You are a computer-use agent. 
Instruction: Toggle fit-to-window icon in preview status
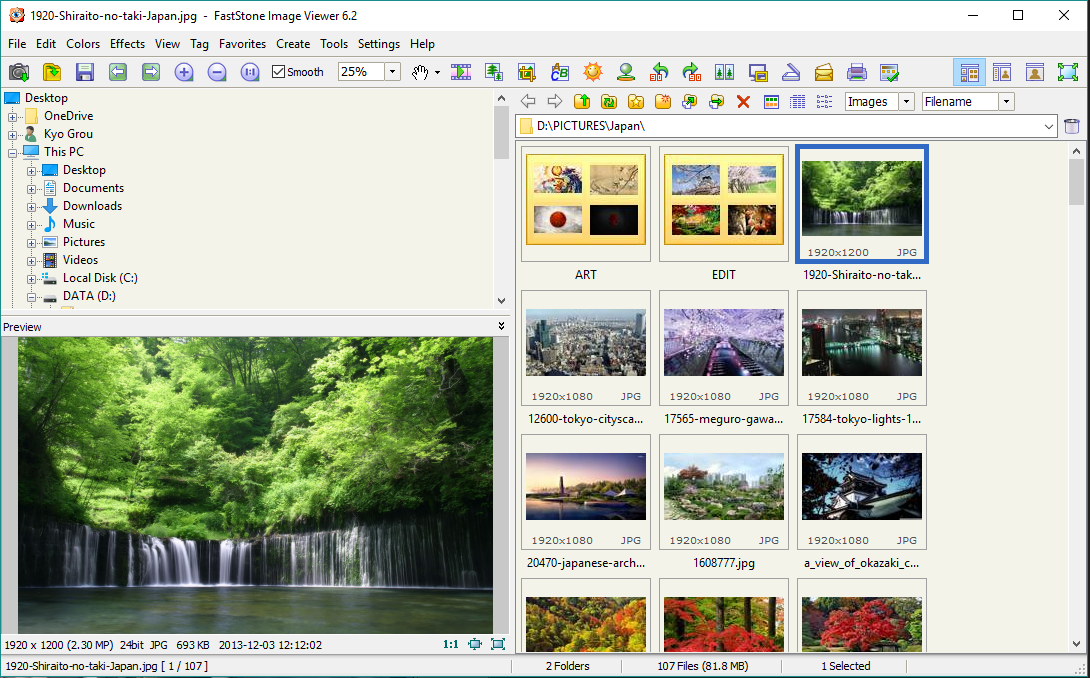tap(475, 644)
